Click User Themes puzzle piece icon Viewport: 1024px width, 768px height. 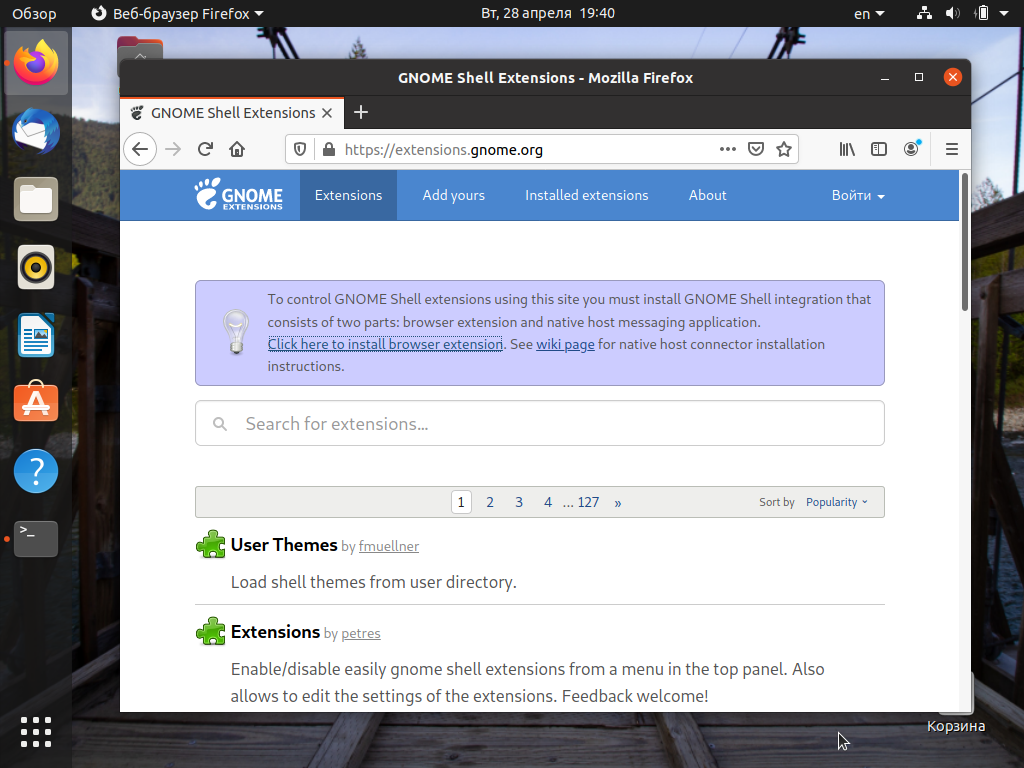[210, 544]
